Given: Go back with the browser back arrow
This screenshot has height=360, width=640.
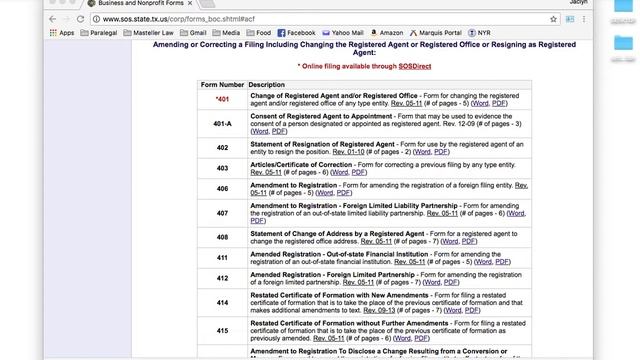Looking at the screenshot, I should pyautogui.click(x=53, y=19).
